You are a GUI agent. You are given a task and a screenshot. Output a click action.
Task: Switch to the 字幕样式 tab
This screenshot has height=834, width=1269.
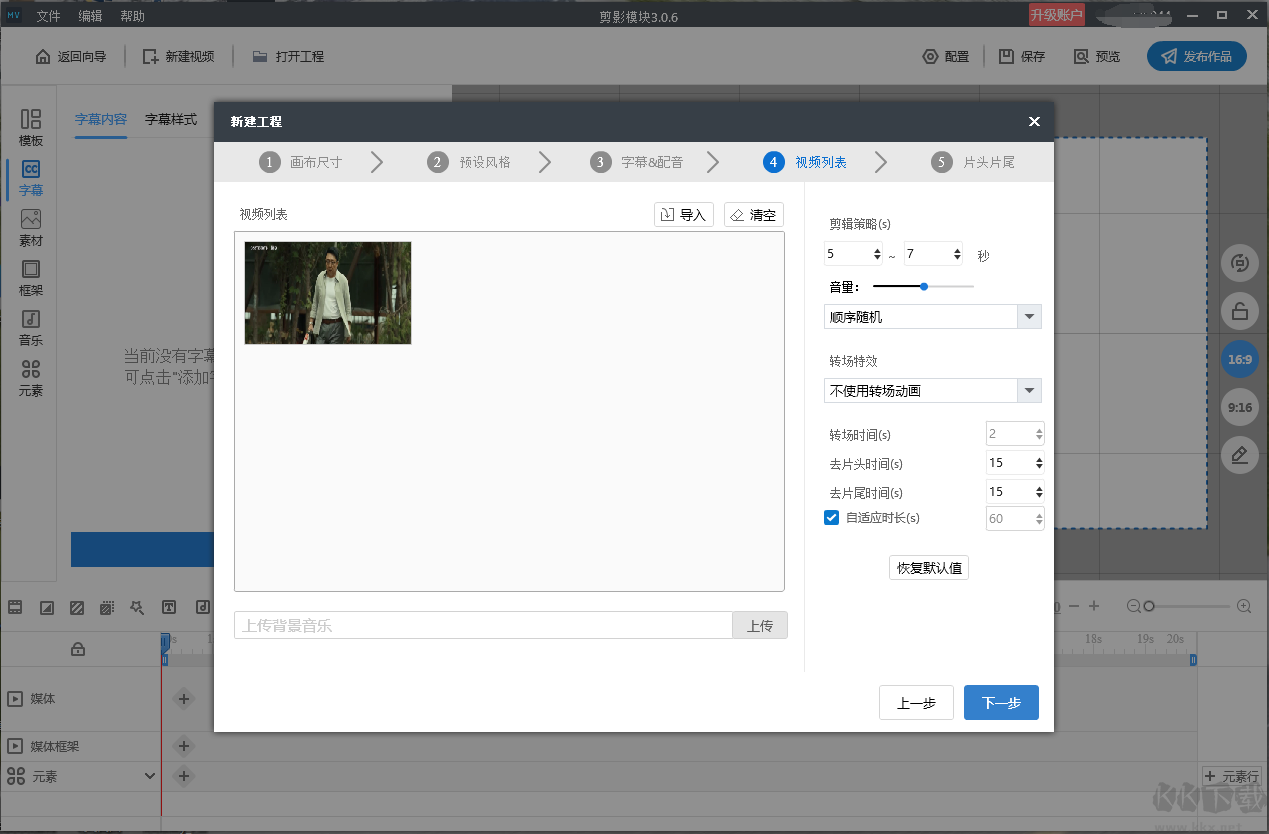tap(171, 119)
